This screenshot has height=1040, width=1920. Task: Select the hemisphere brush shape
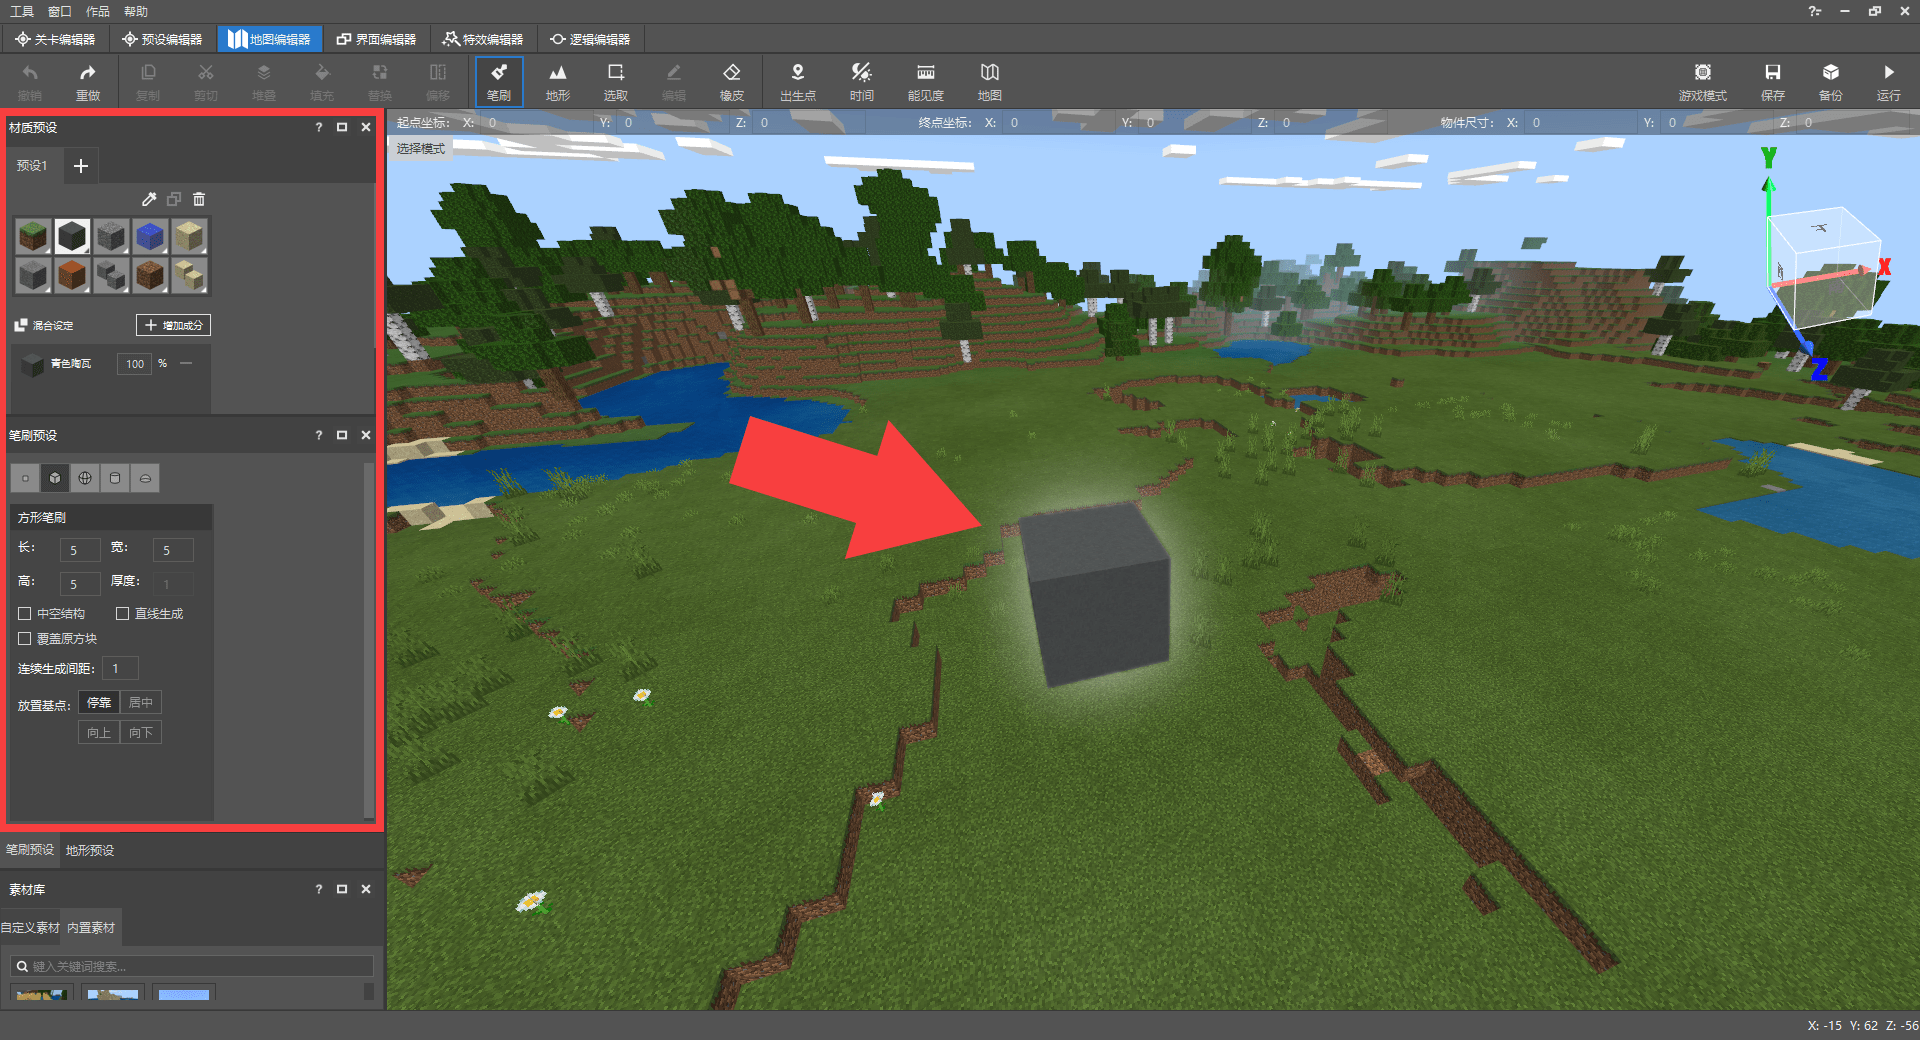tap(145, 478)
